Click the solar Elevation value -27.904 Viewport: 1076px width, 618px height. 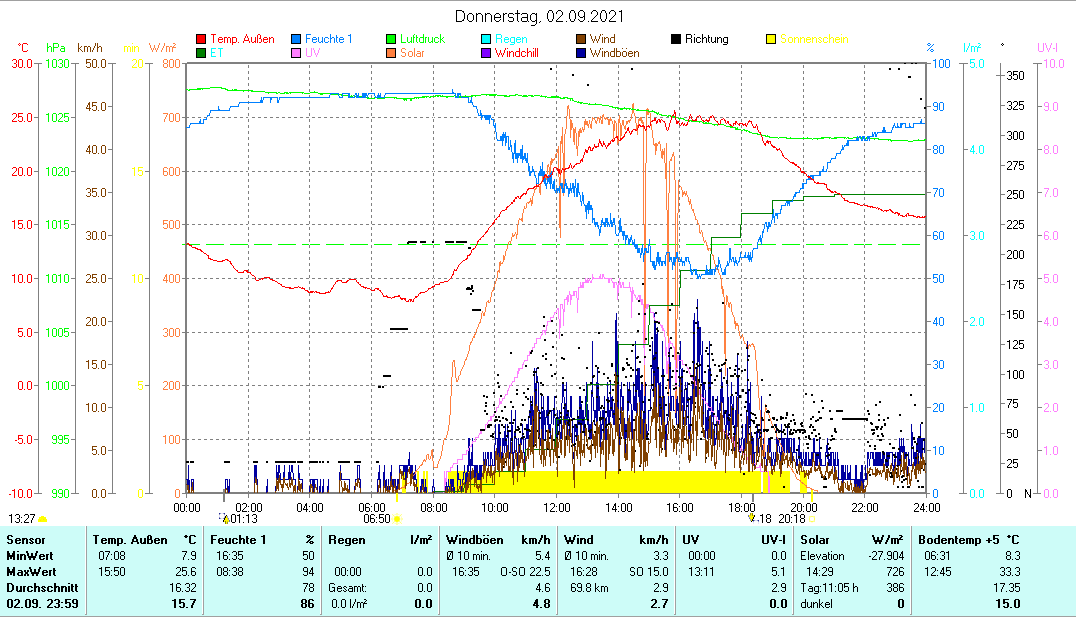click(x=887, y=556)
